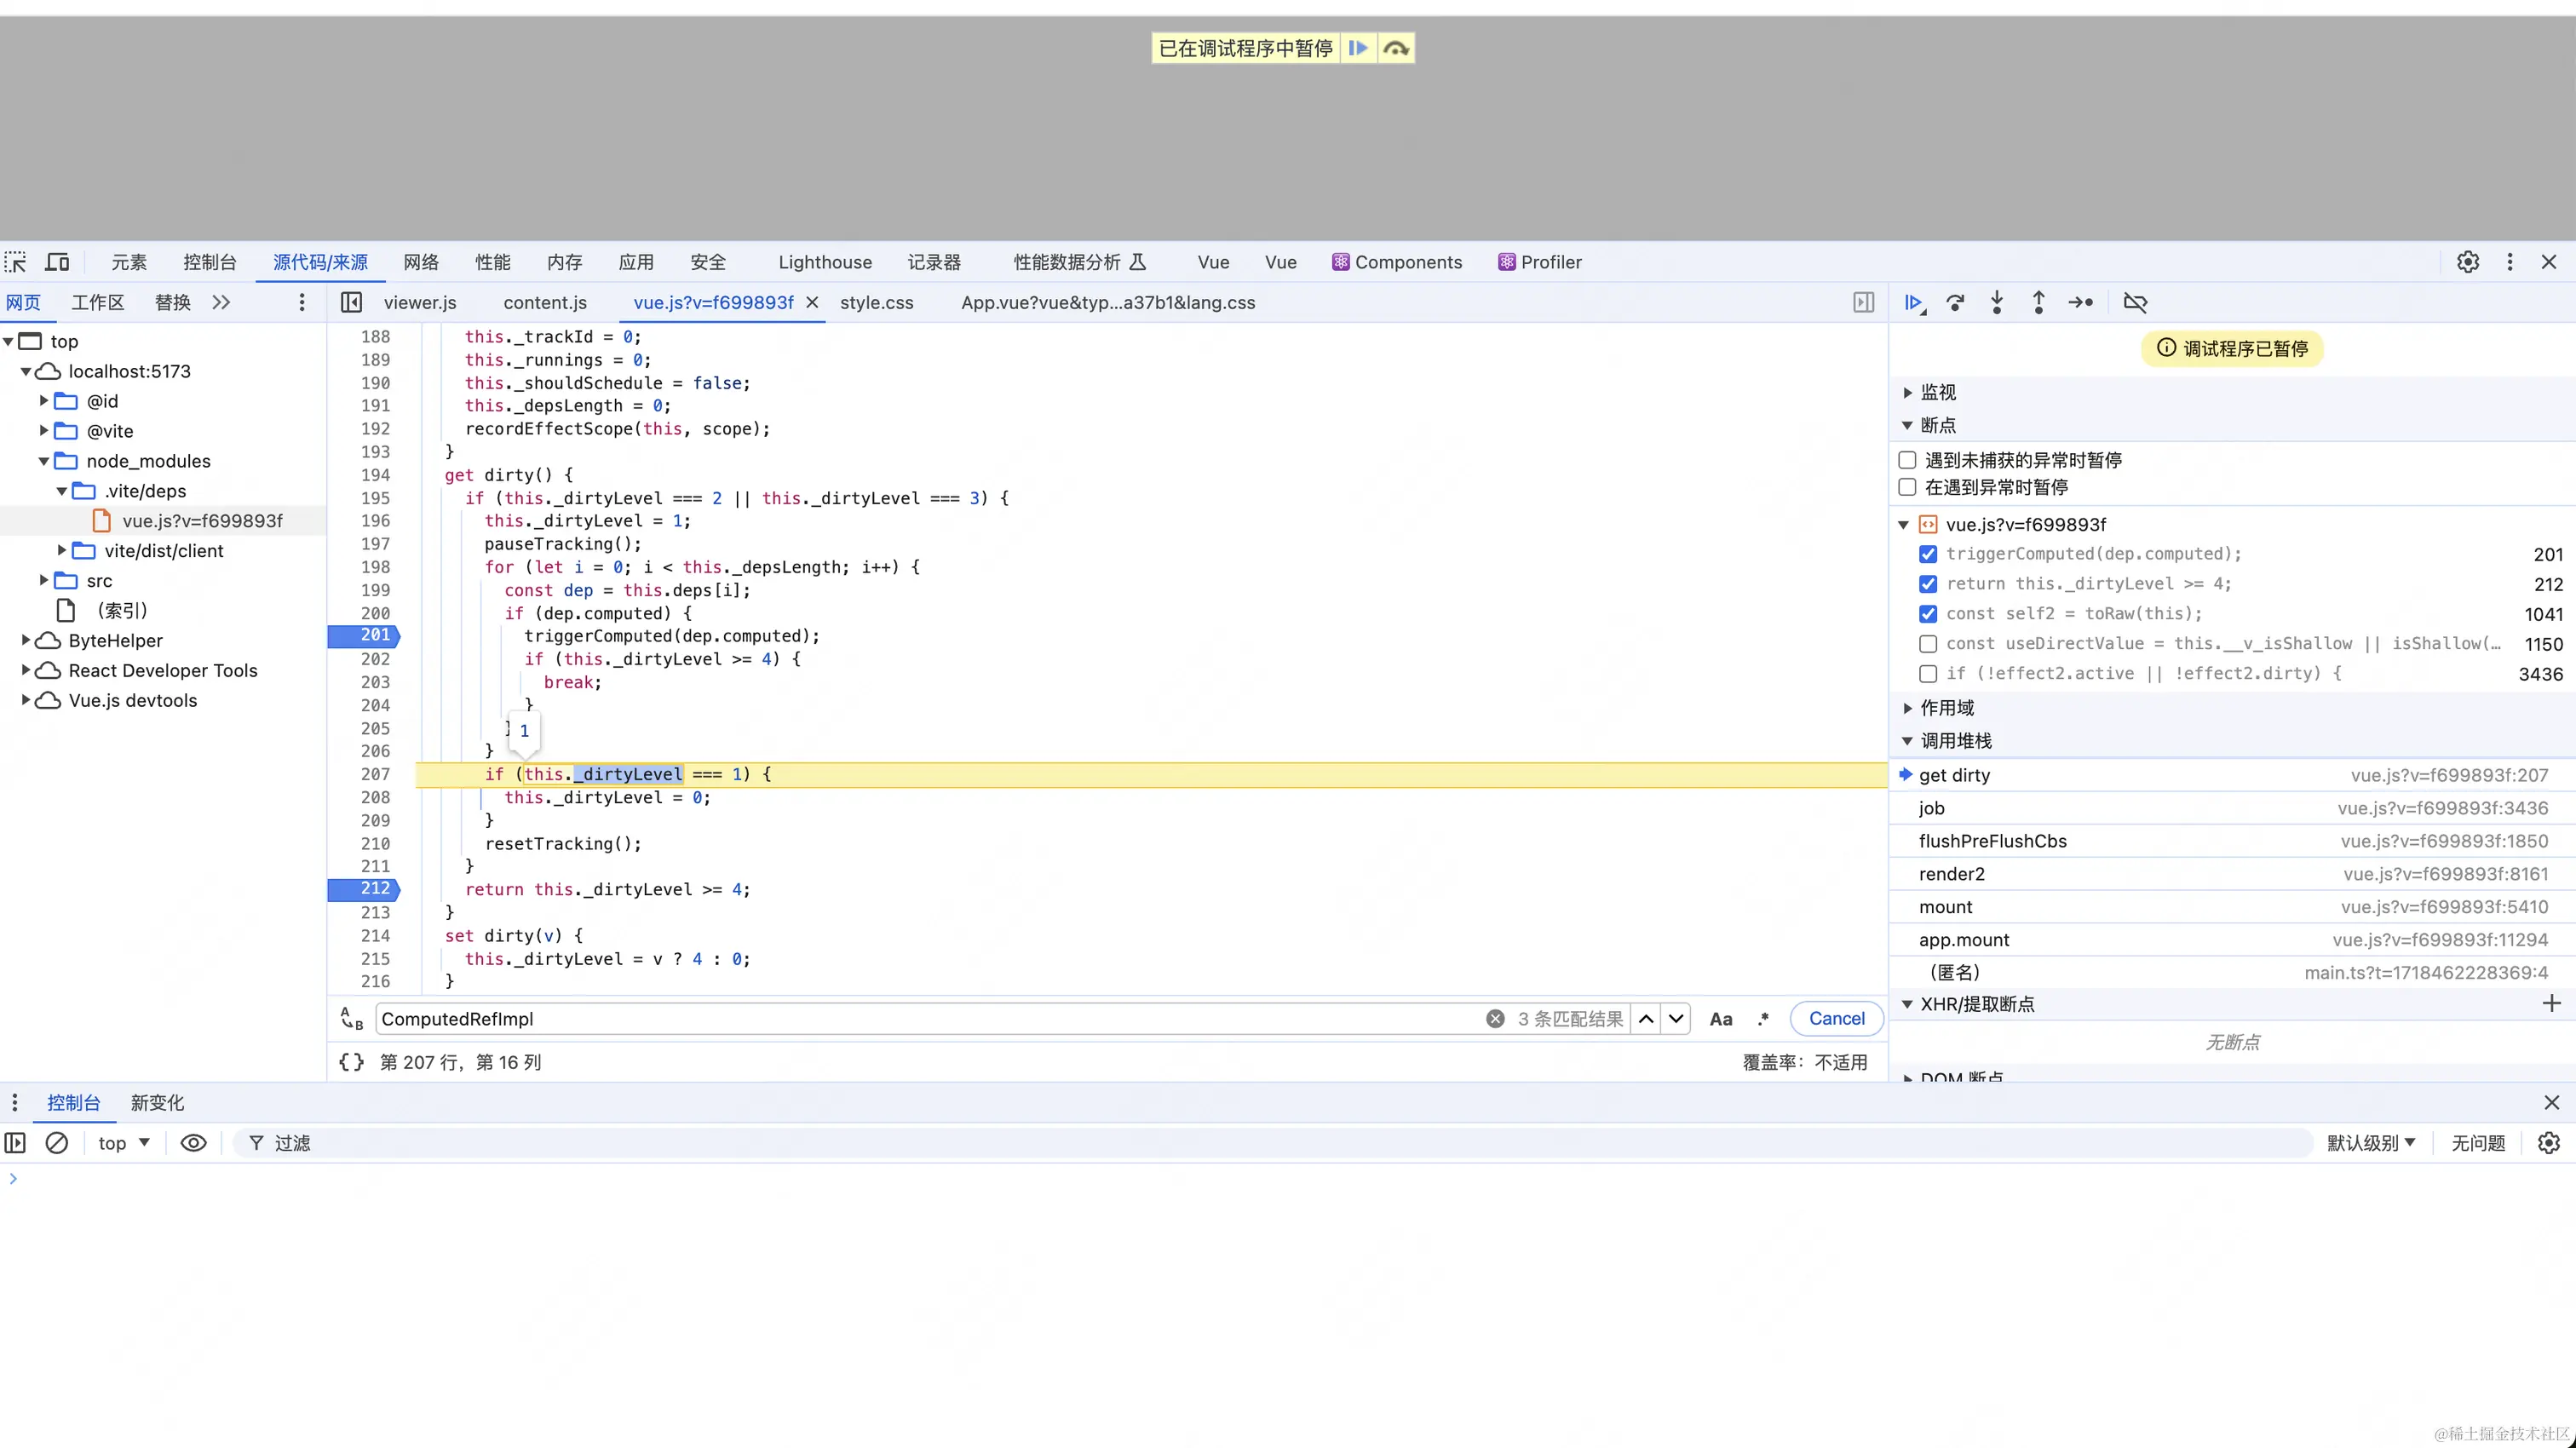Uncheck breakpoint at line 201 triggerComputed
Viewport: 2576px width, 1448px height.
tap(1928, 554)
